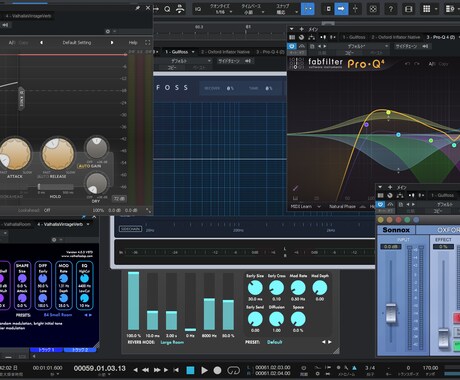
Task: Jump to previous marker in transport
Action: (136, 370)
